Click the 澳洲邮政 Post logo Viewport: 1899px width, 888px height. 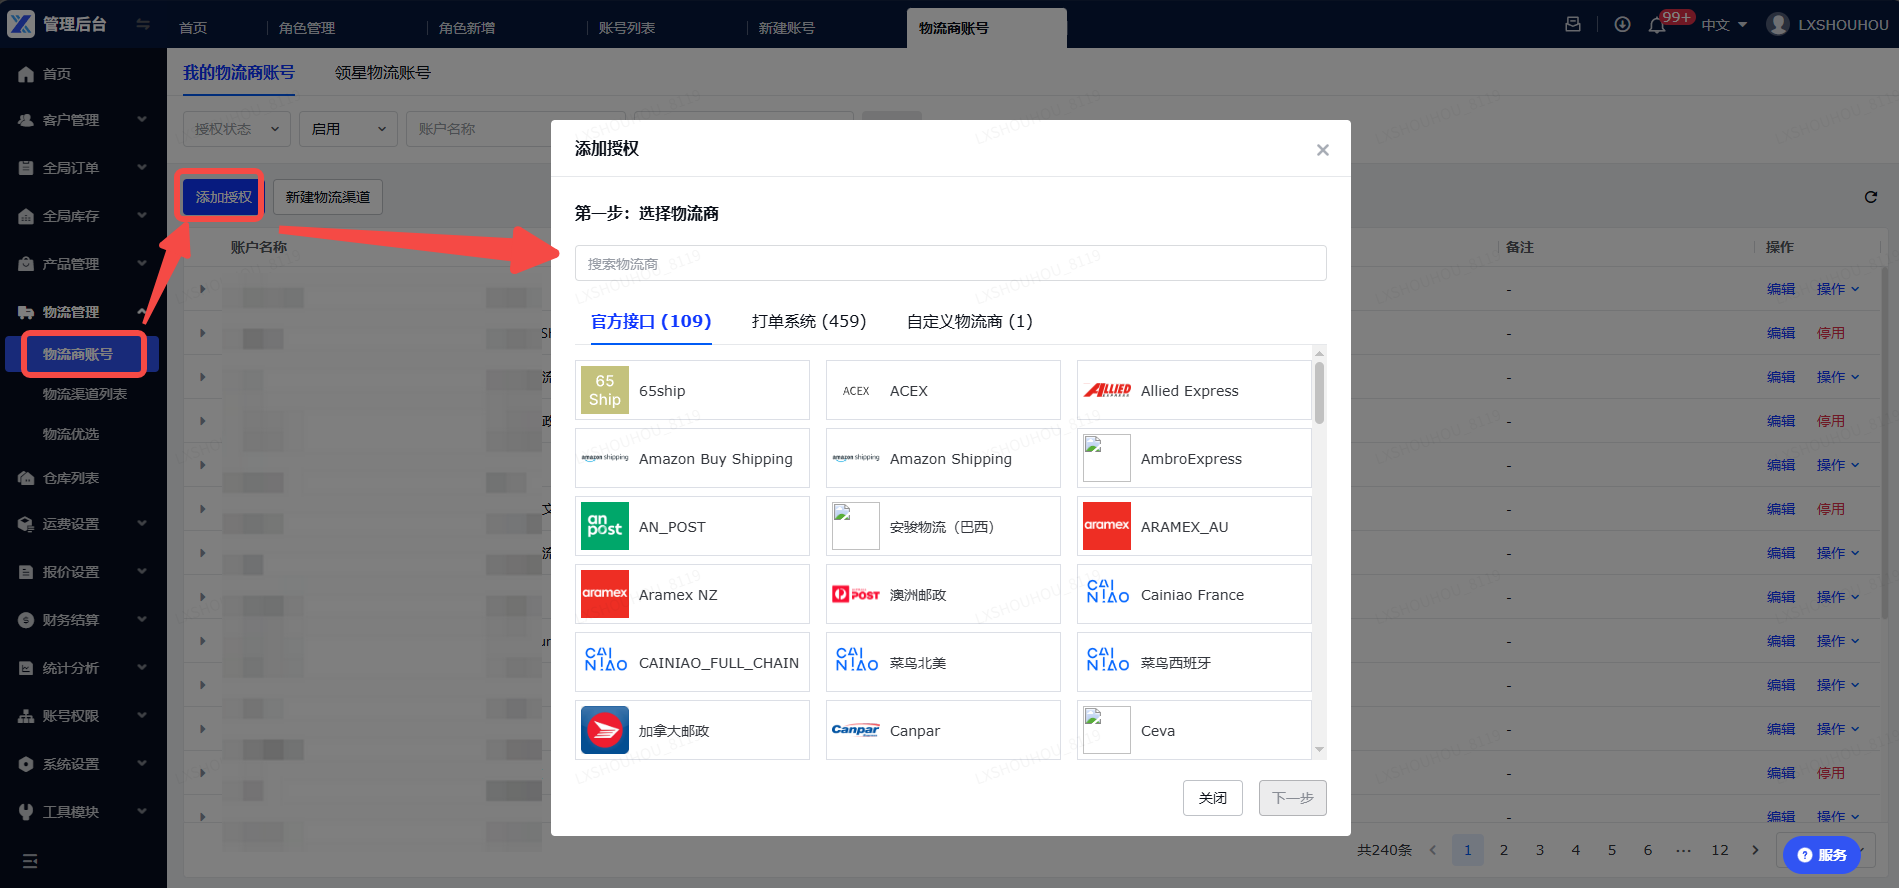coord(856,594)
